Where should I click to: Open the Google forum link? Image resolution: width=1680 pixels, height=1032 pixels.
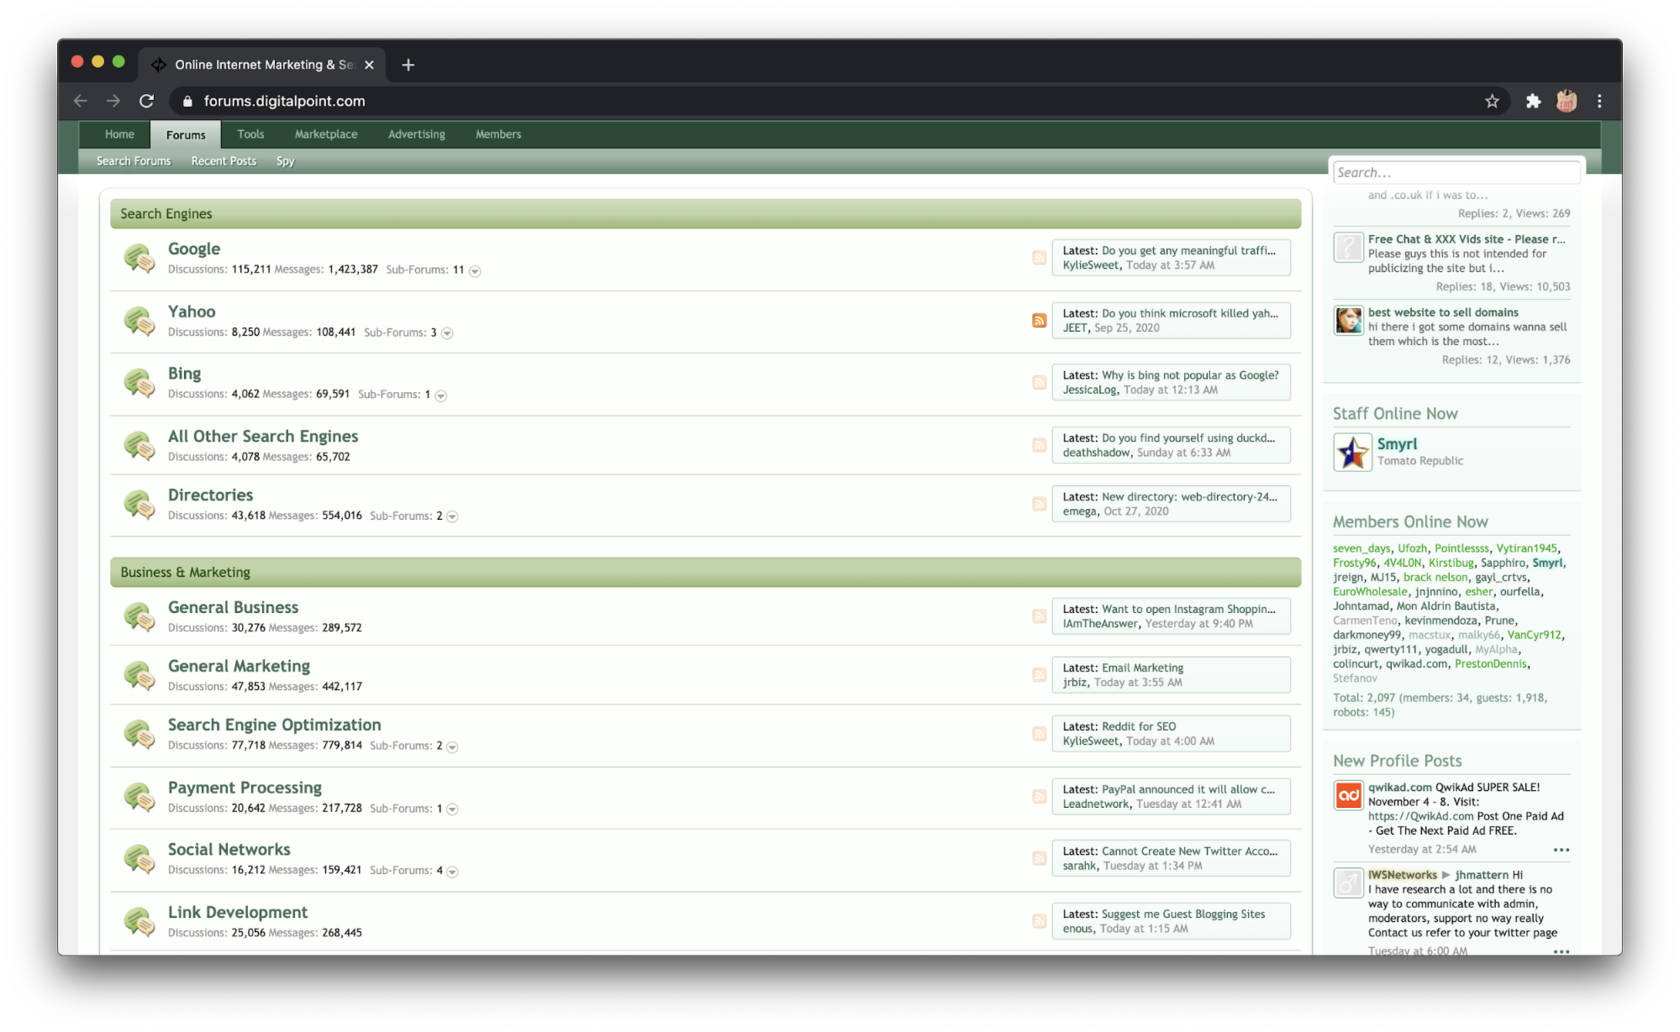click(x=194, y=249)
